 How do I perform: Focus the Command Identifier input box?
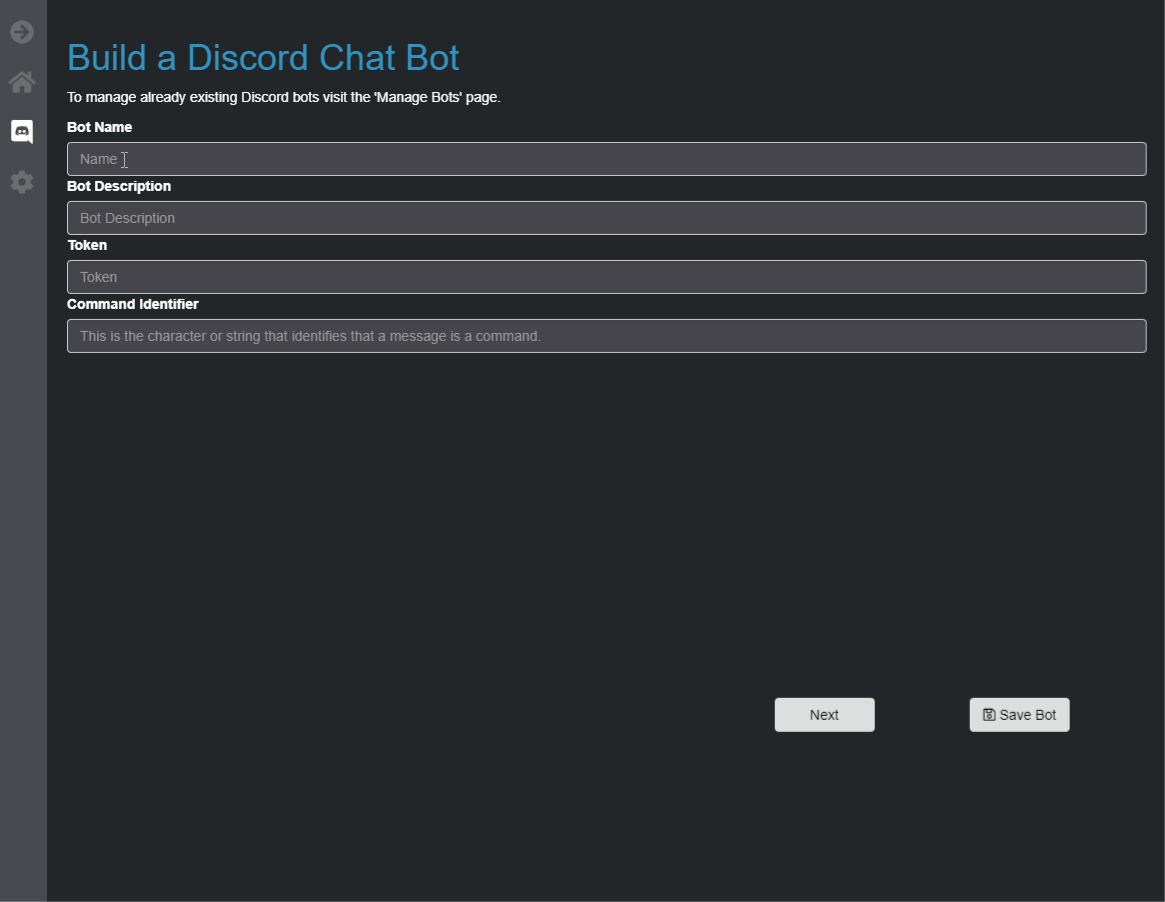[x=606, y=336]
